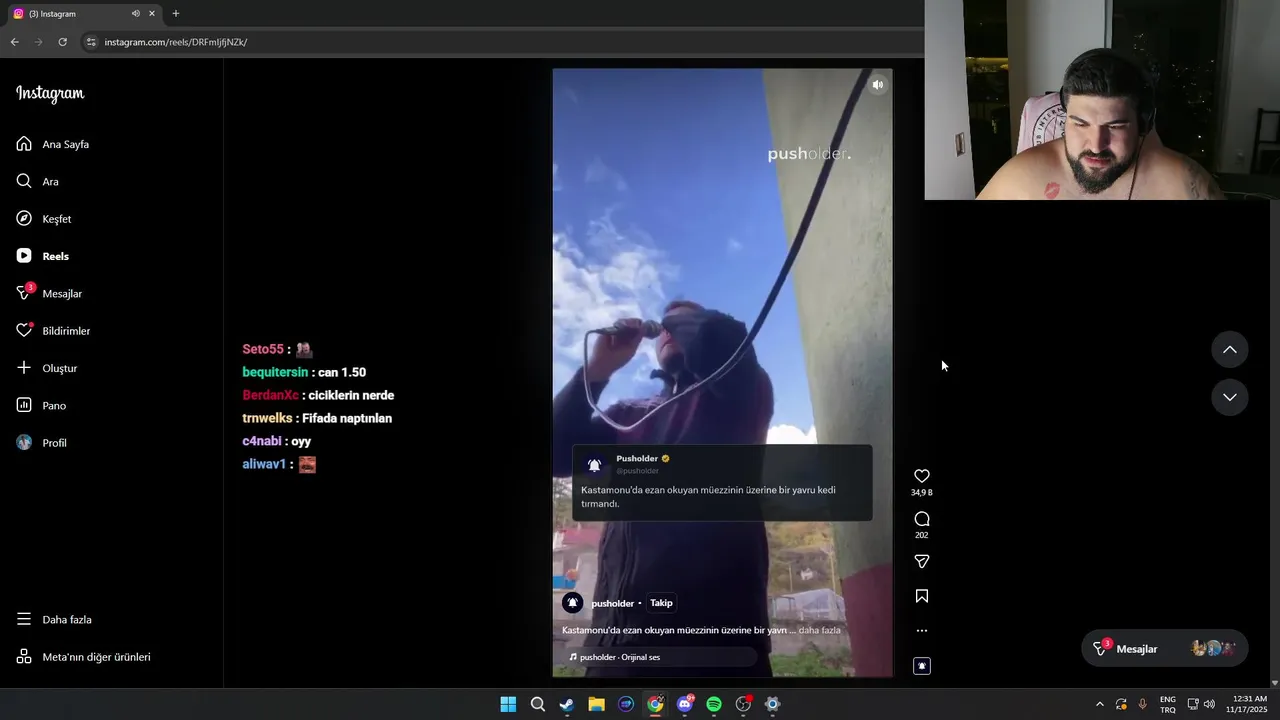Image resolution: width=1280 pixels, height=720 pixels.
Task: Go to next reel down arrow
Action: (1230, 397)
